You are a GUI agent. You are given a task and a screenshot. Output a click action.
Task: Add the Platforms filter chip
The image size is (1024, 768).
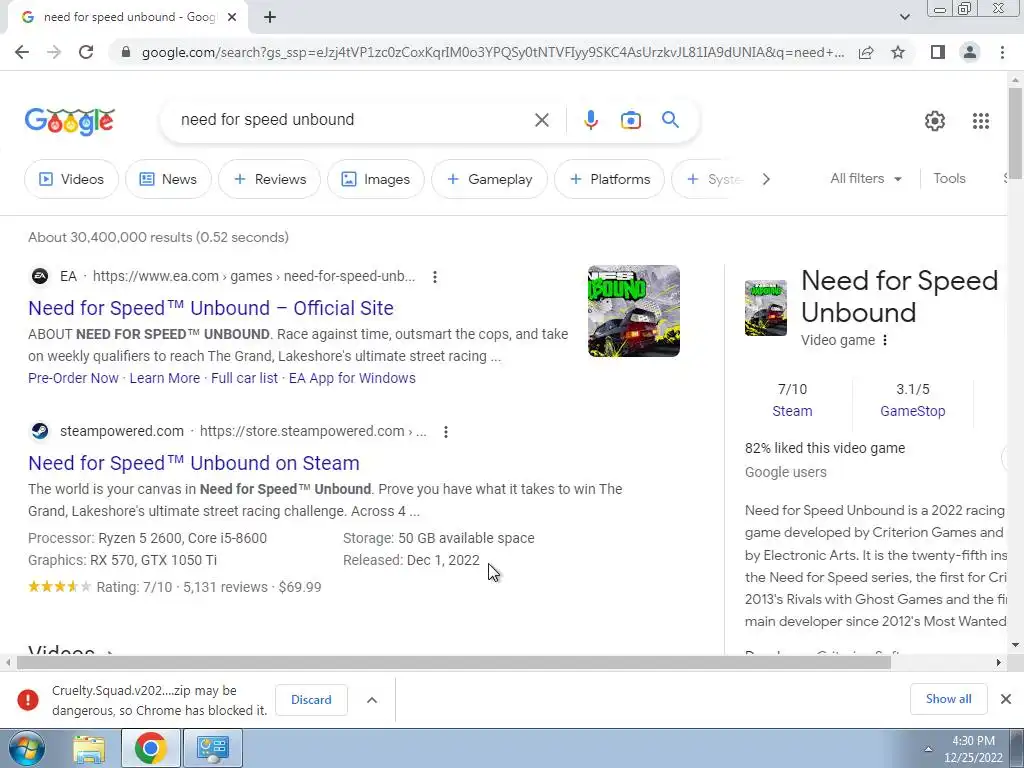tap(609, 179)
